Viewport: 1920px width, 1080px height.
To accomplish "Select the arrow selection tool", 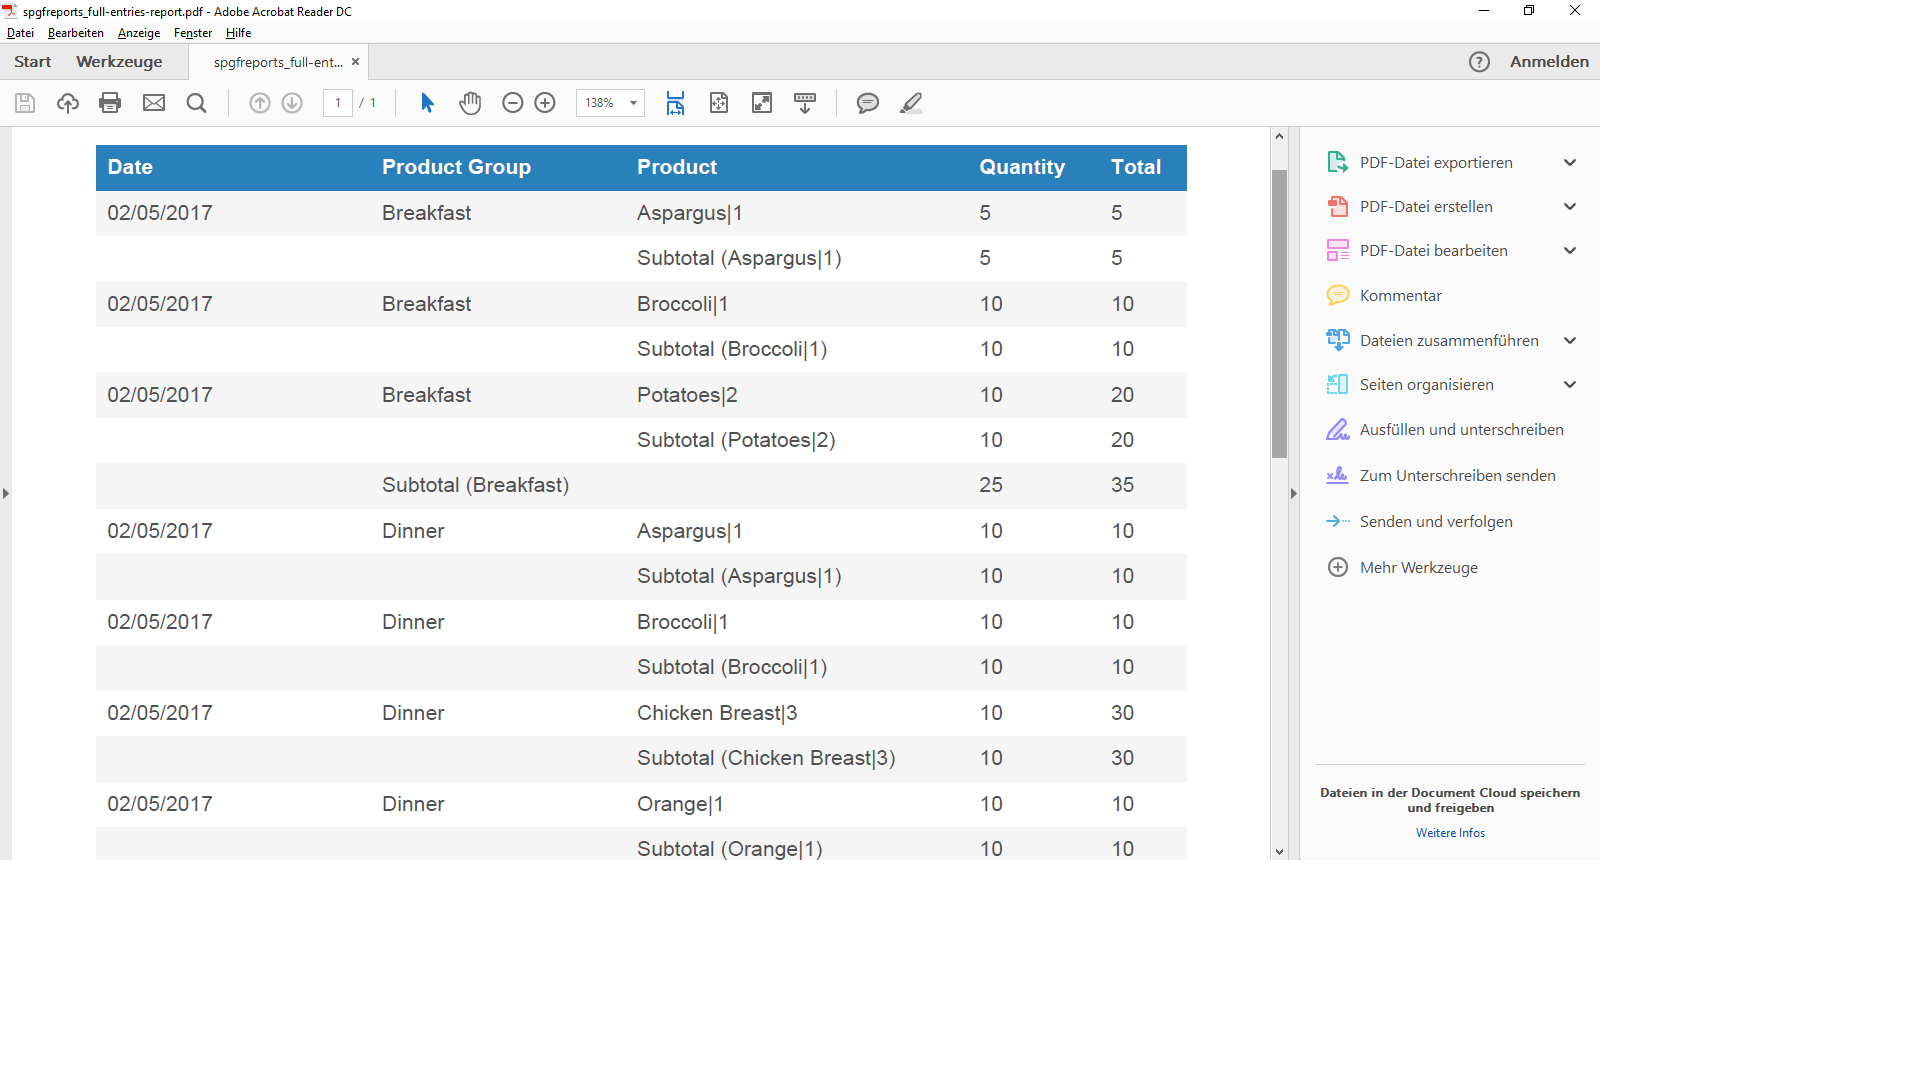I will click(x=427, y=103).
